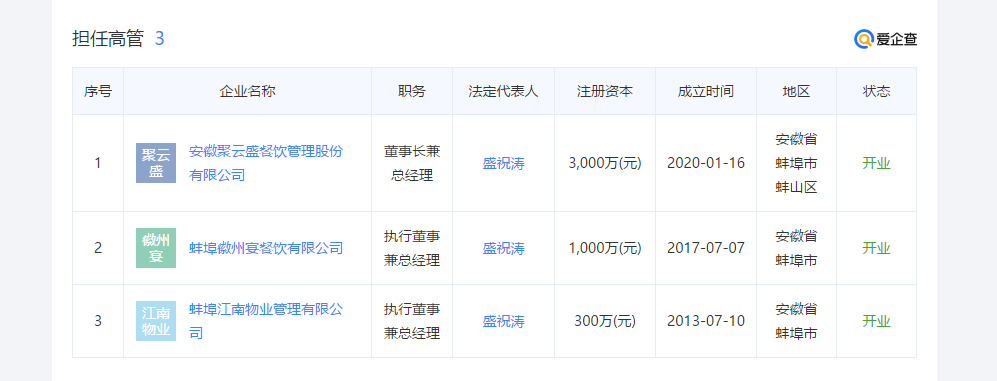Screen dimensions: 997x381
Task: Click 安徽省蚌埠市 in the 徽州宴 row
Action: 796,248
